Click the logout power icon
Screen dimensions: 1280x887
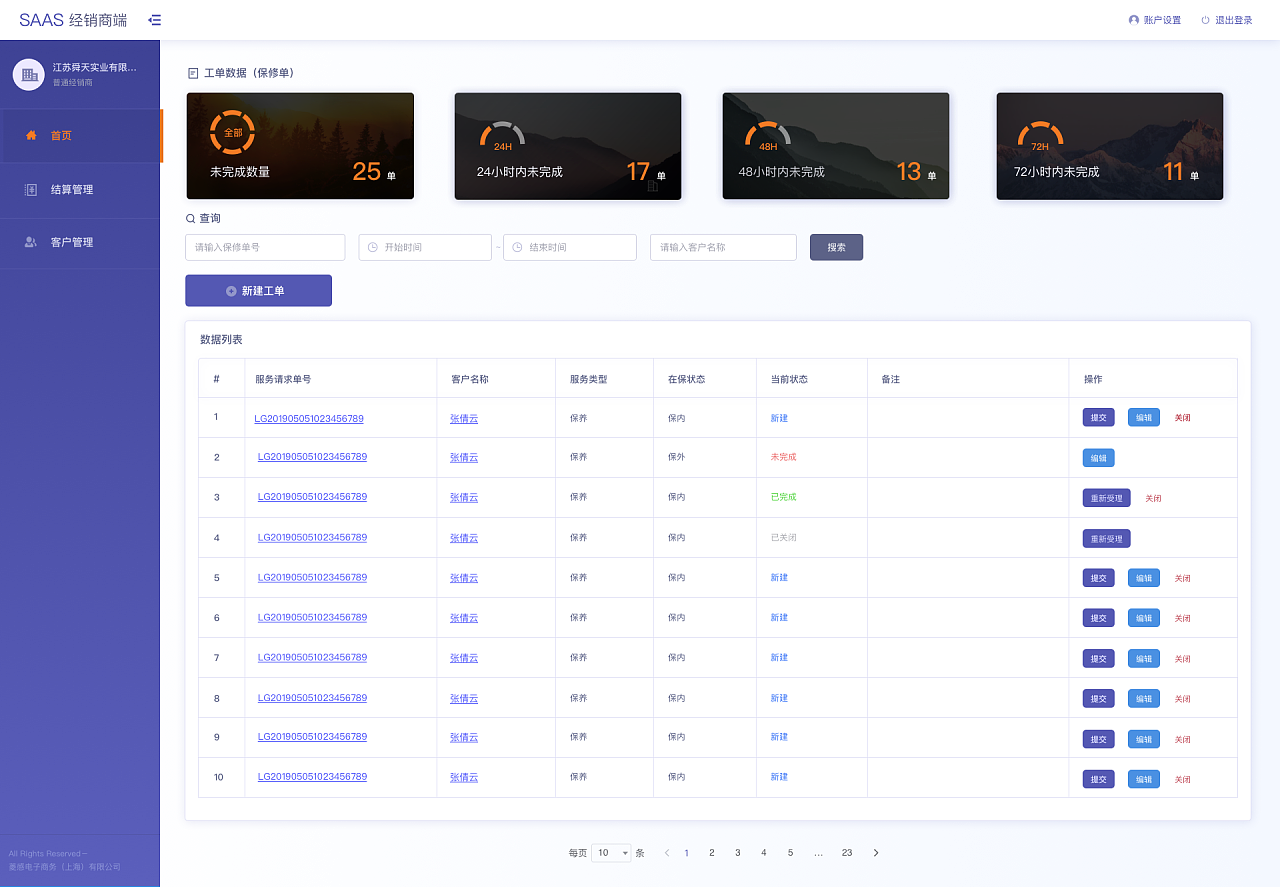1205,20
